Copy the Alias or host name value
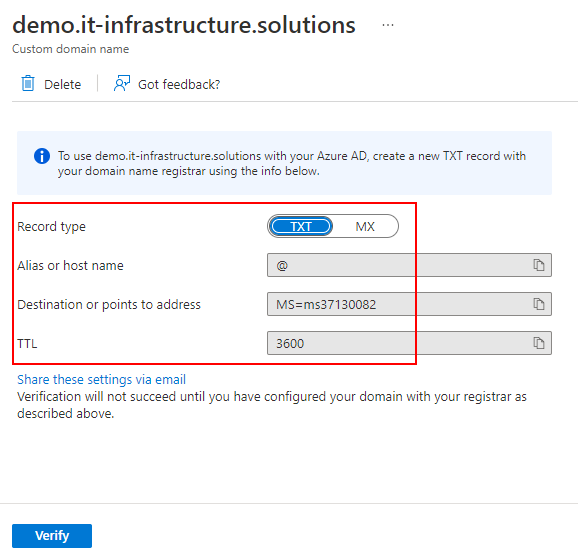 coord(539,265)
